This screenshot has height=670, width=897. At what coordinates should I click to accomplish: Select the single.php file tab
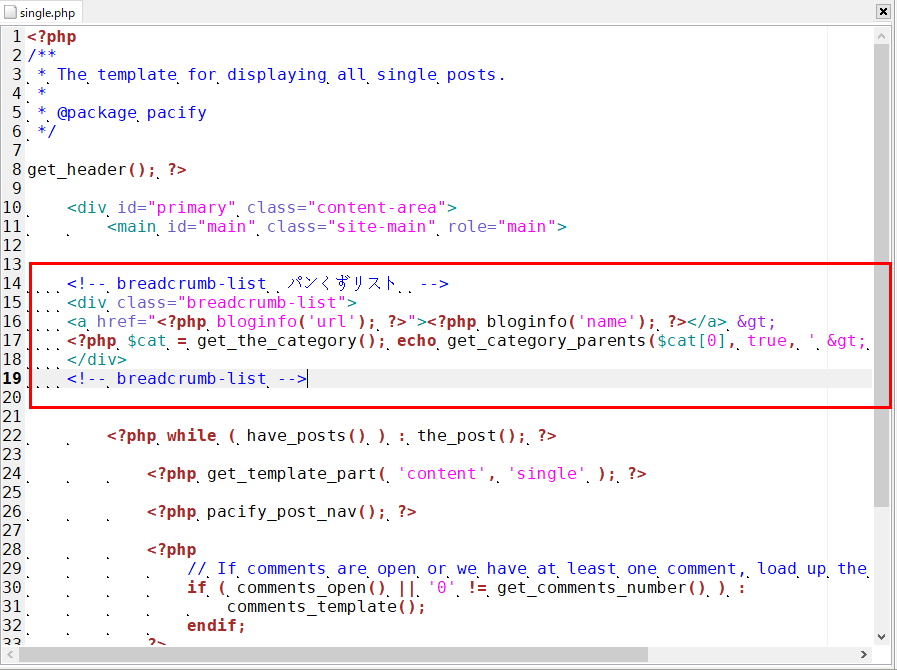pos(41,12)
